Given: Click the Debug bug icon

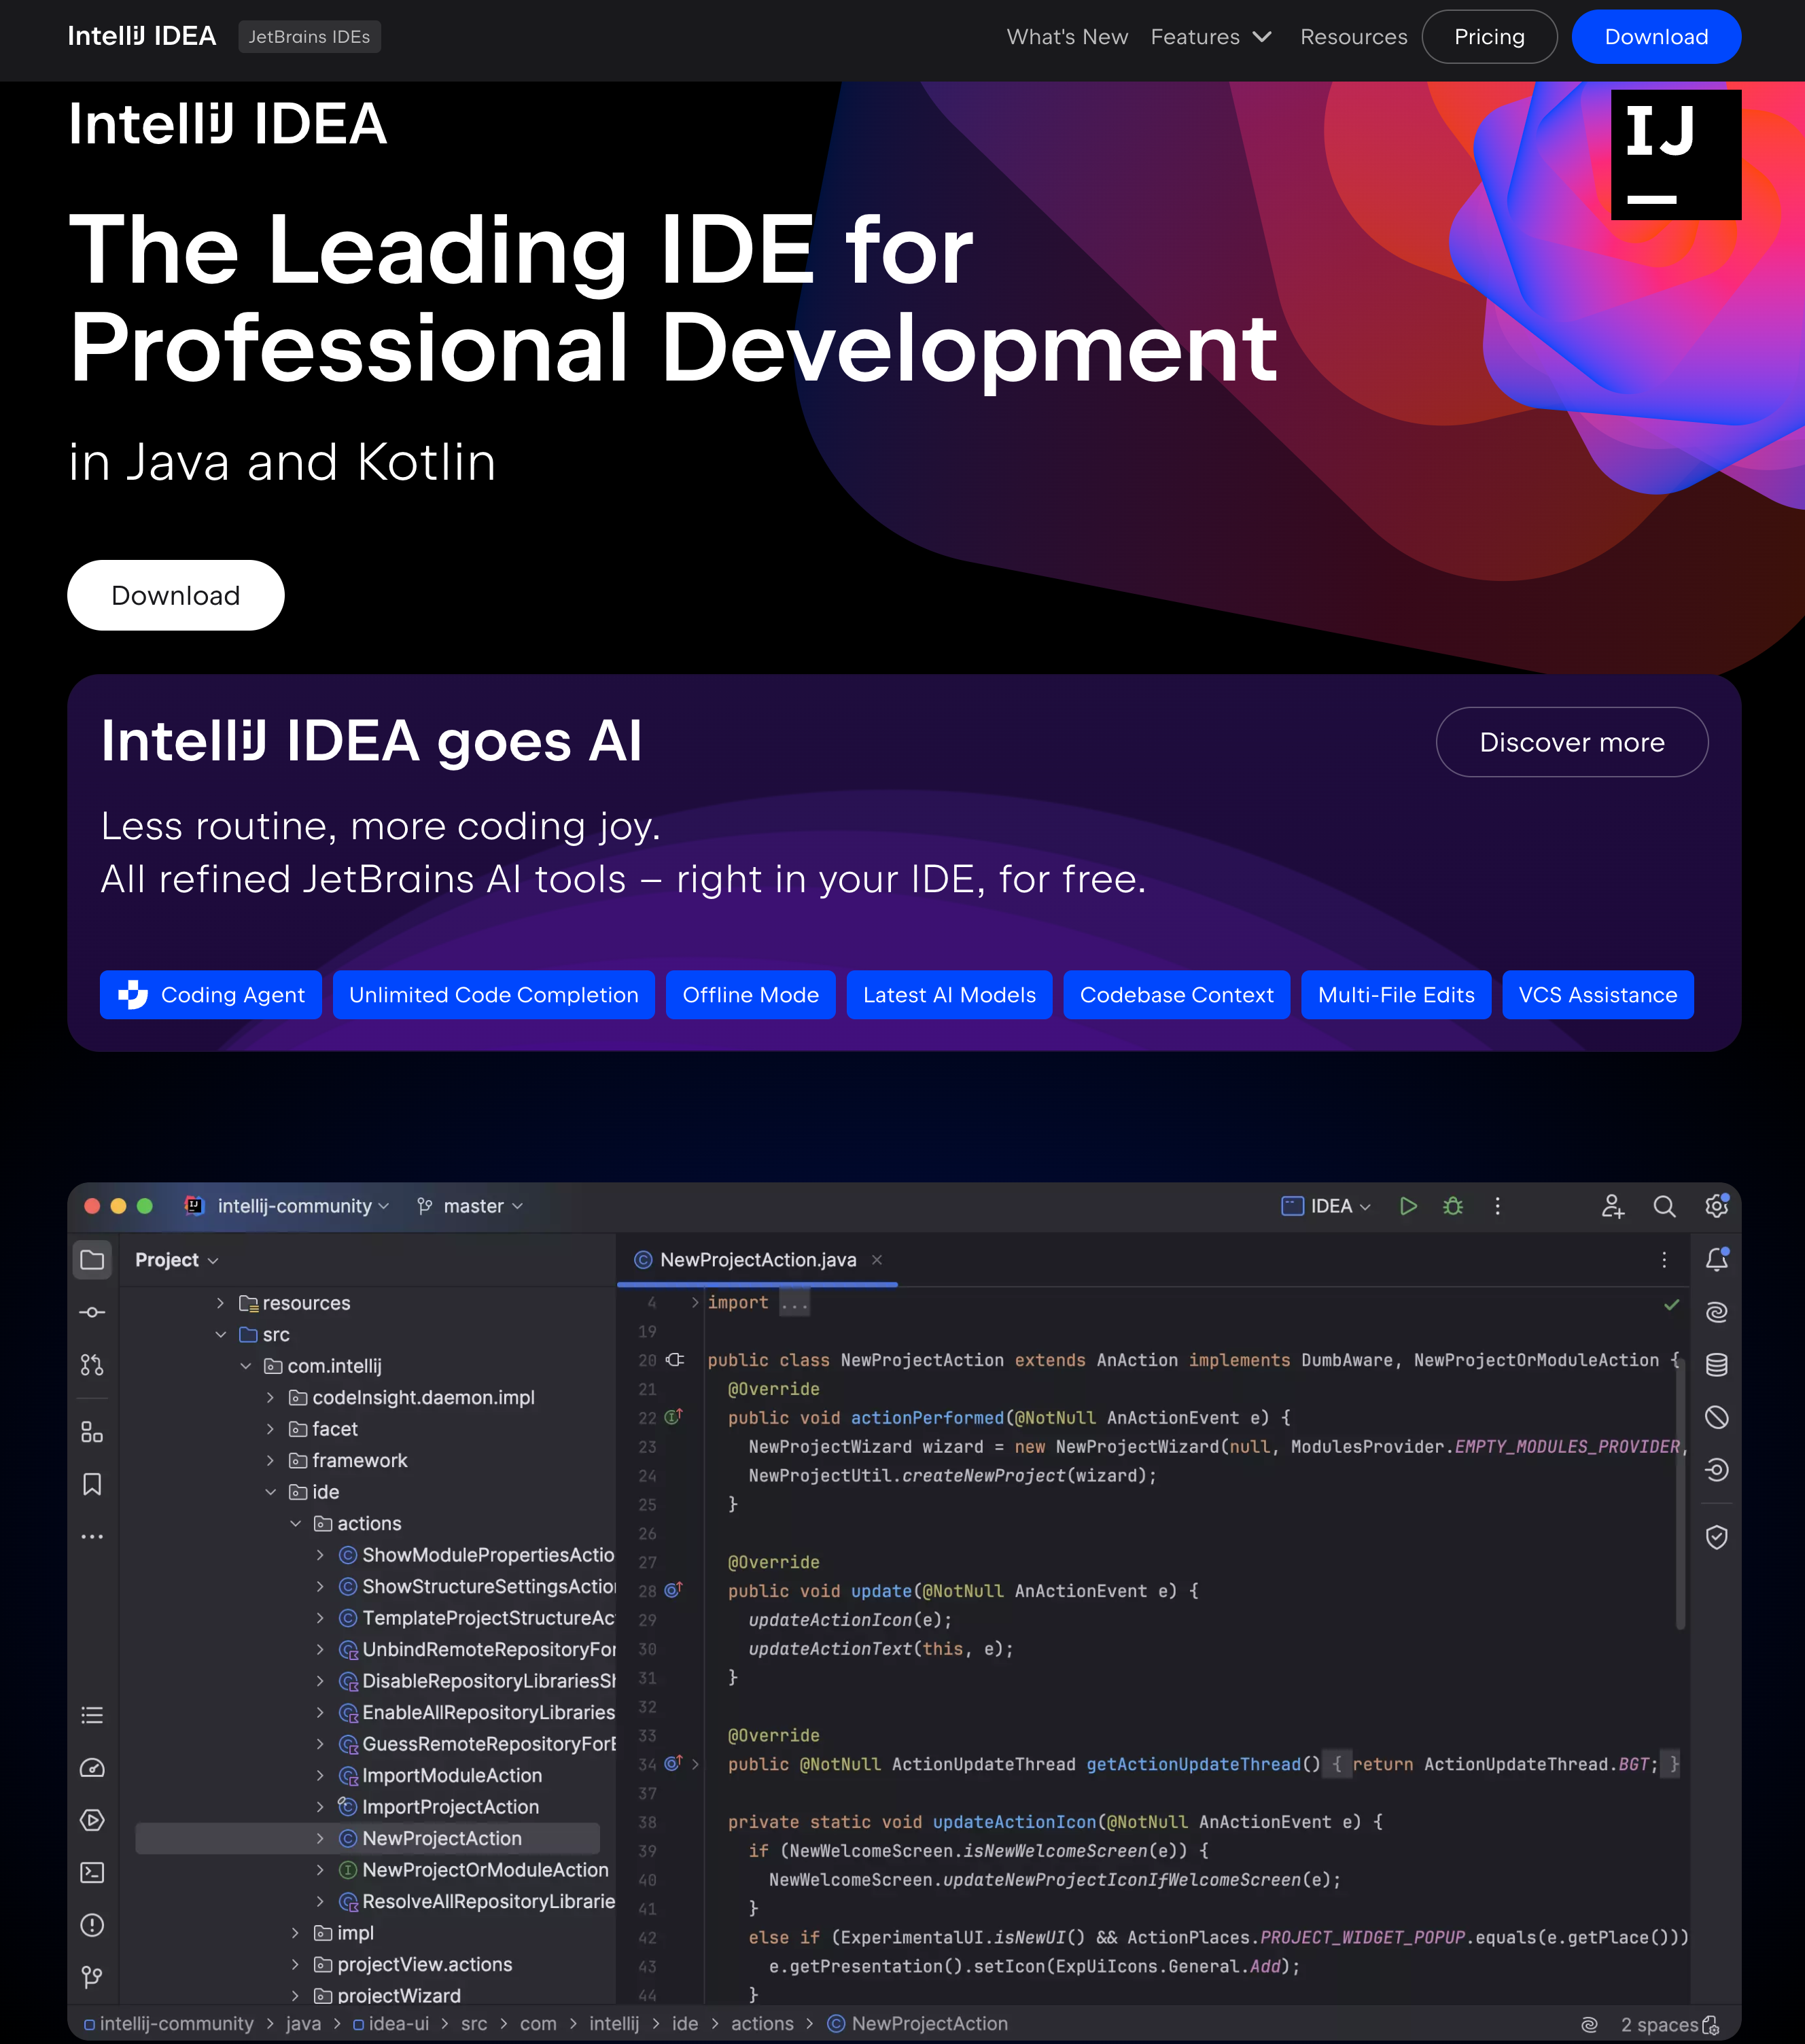Looking at the screenshot, I should point(1453,1206).
